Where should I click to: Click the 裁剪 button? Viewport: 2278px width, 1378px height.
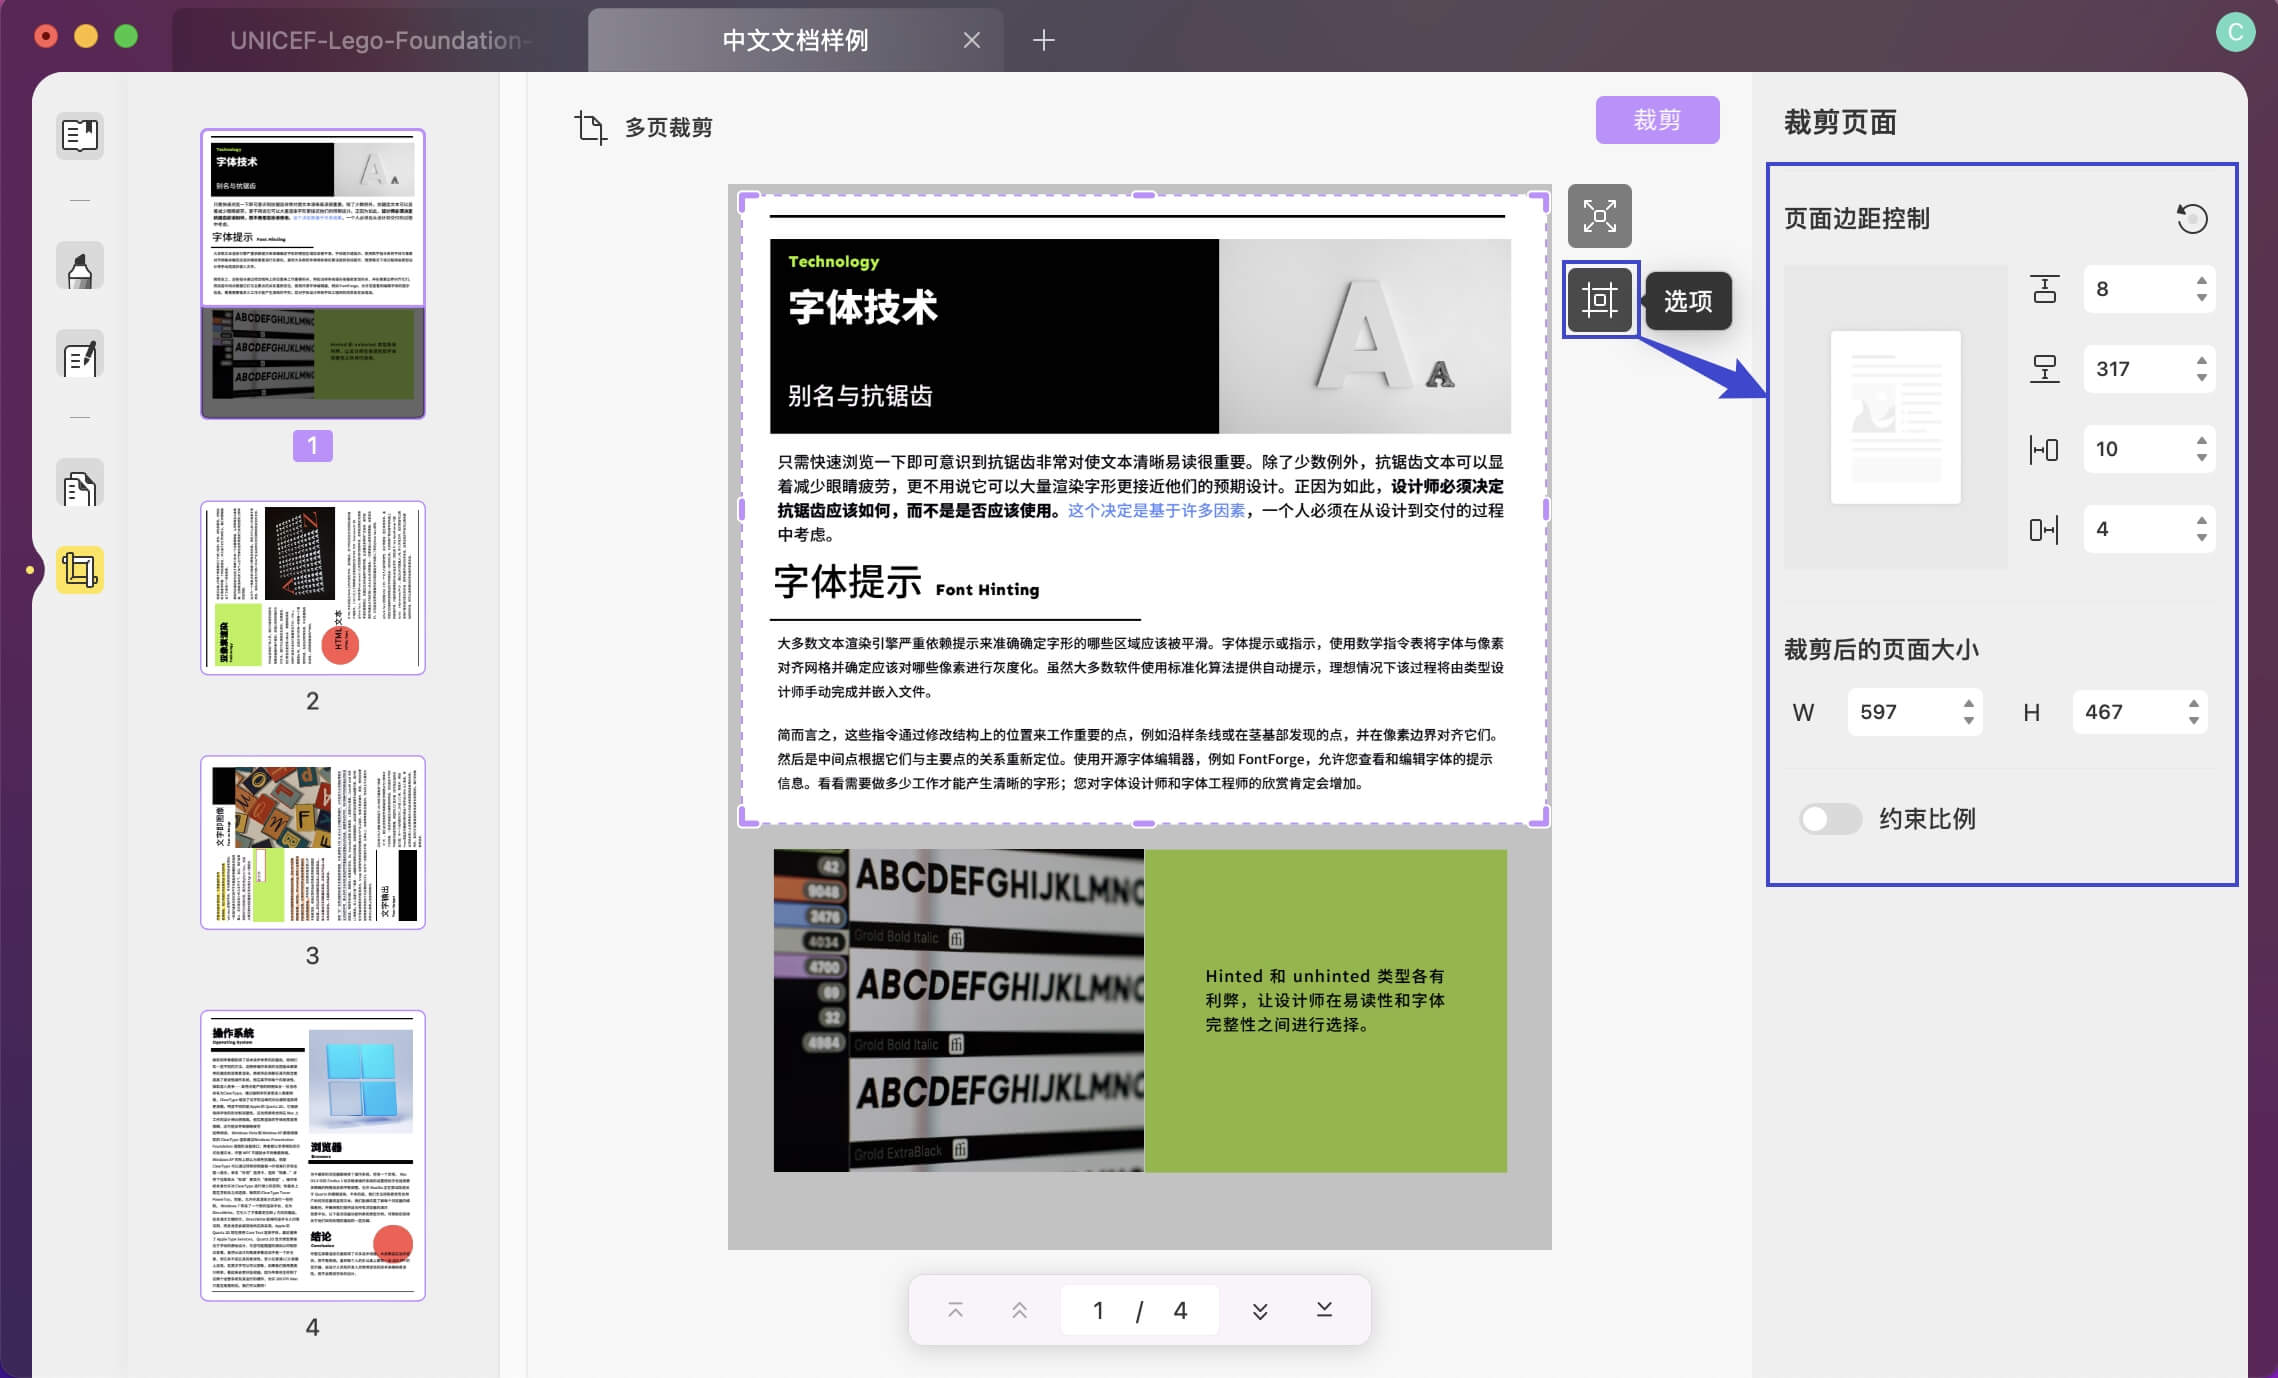pyautogui.click(x=1657, y=120)
